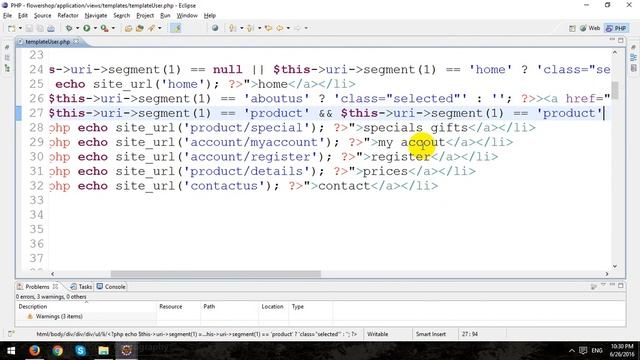Screen dimensions: 640x360
Task: Switch to the Console tab
Action: click(x=111, y=287)
